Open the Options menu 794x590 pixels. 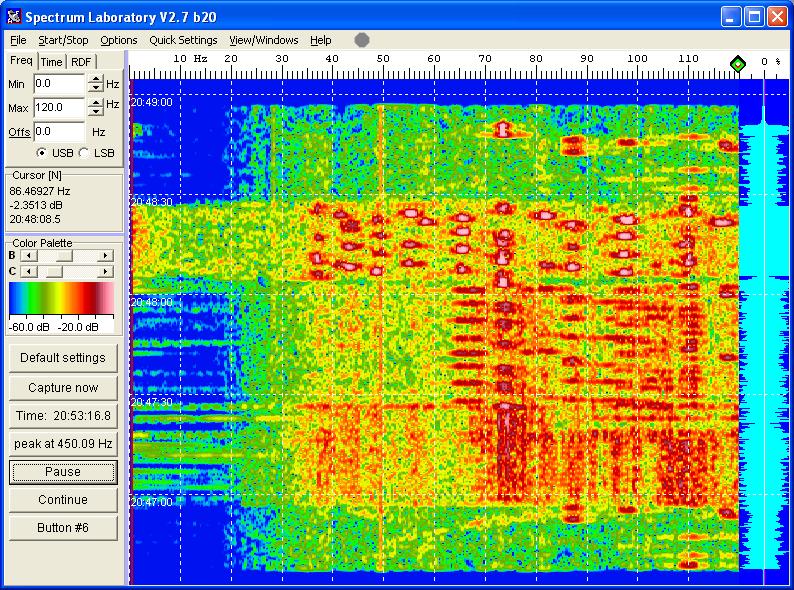tap(118, 40)
